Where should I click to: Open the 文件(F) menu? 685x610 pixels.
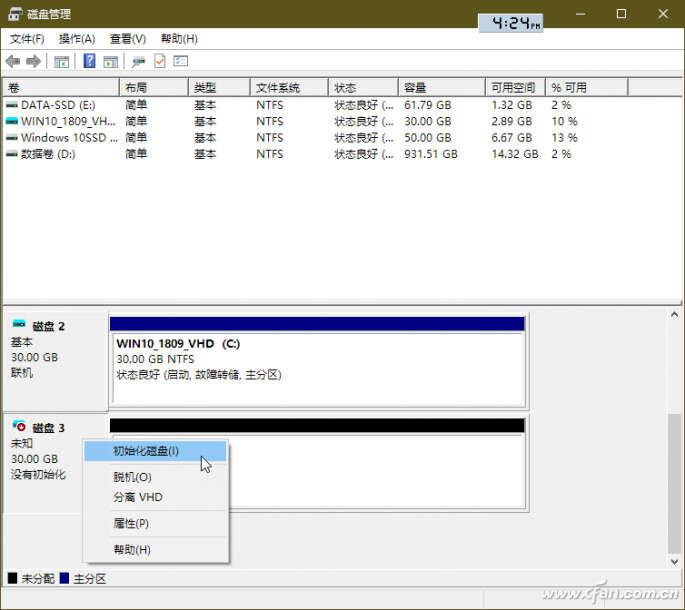point(27,39)
